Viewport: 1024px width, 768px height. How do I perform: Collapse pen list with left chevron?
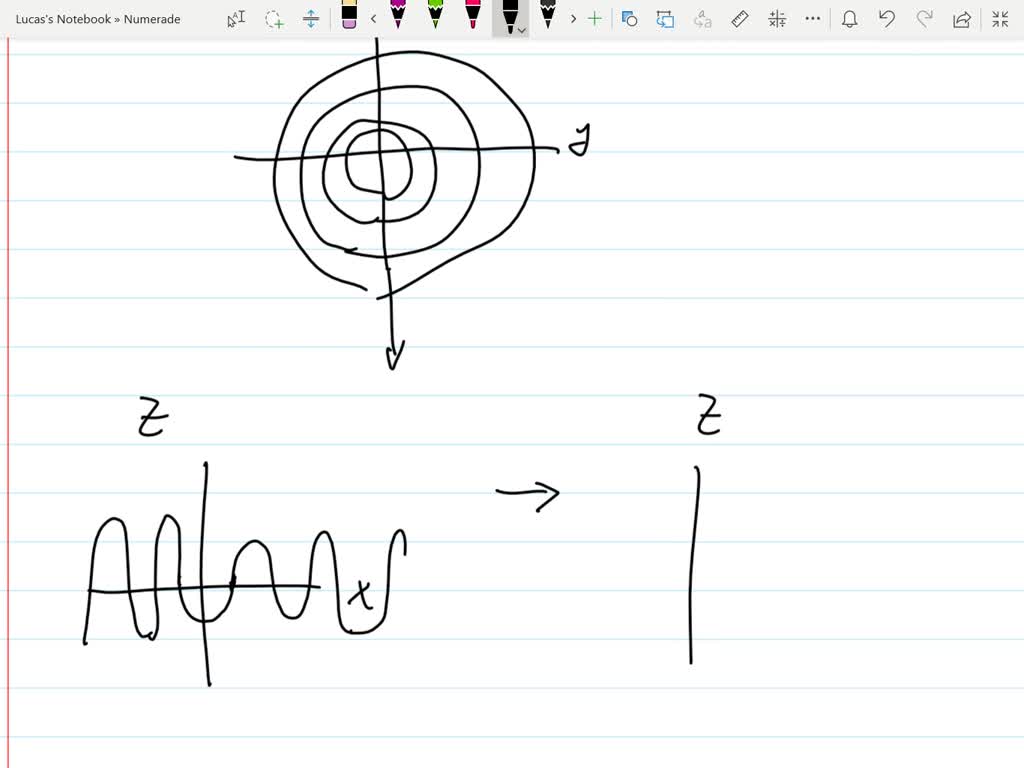click(373, 18)
